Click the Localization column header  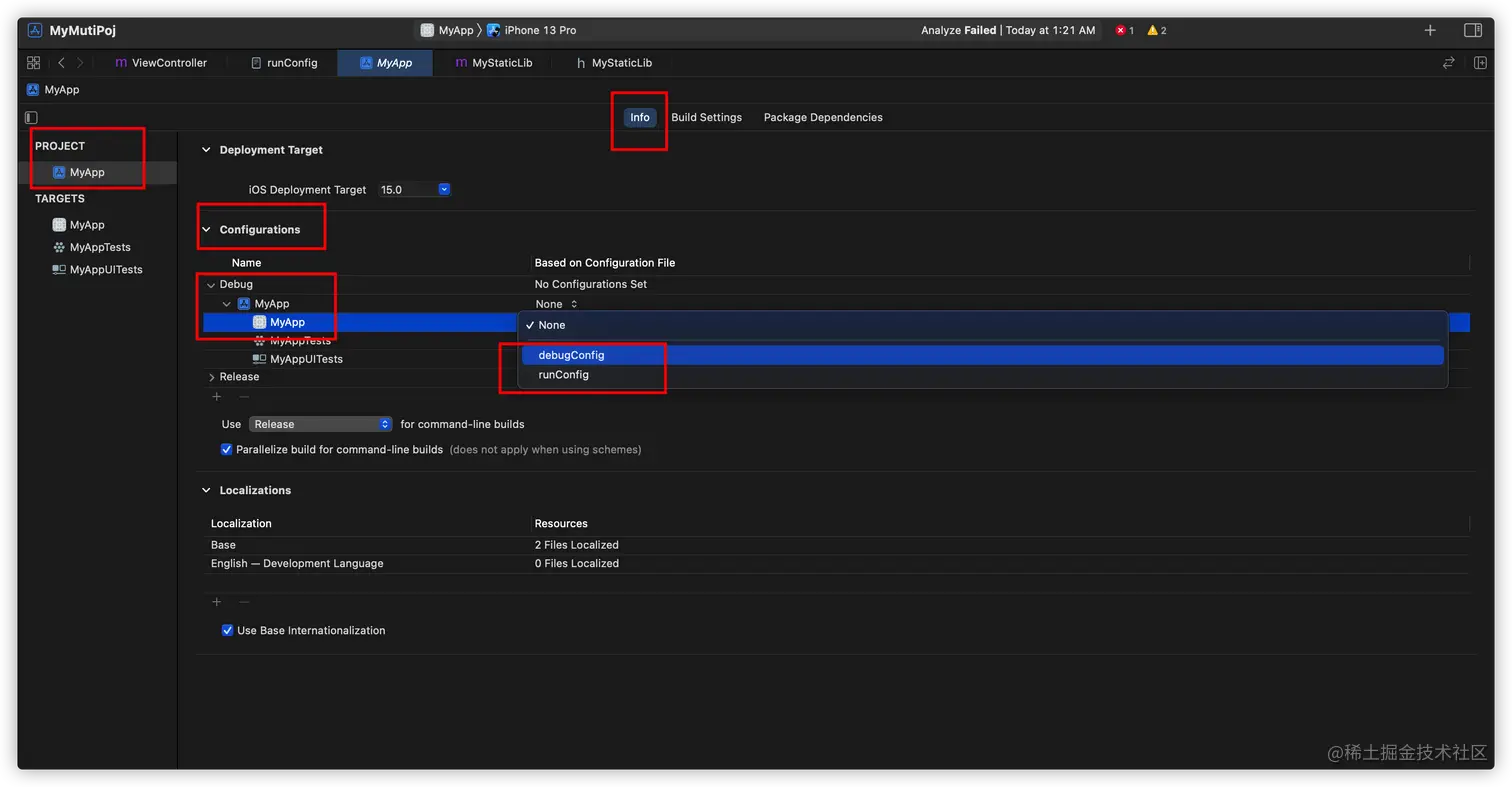click(241, 523)
